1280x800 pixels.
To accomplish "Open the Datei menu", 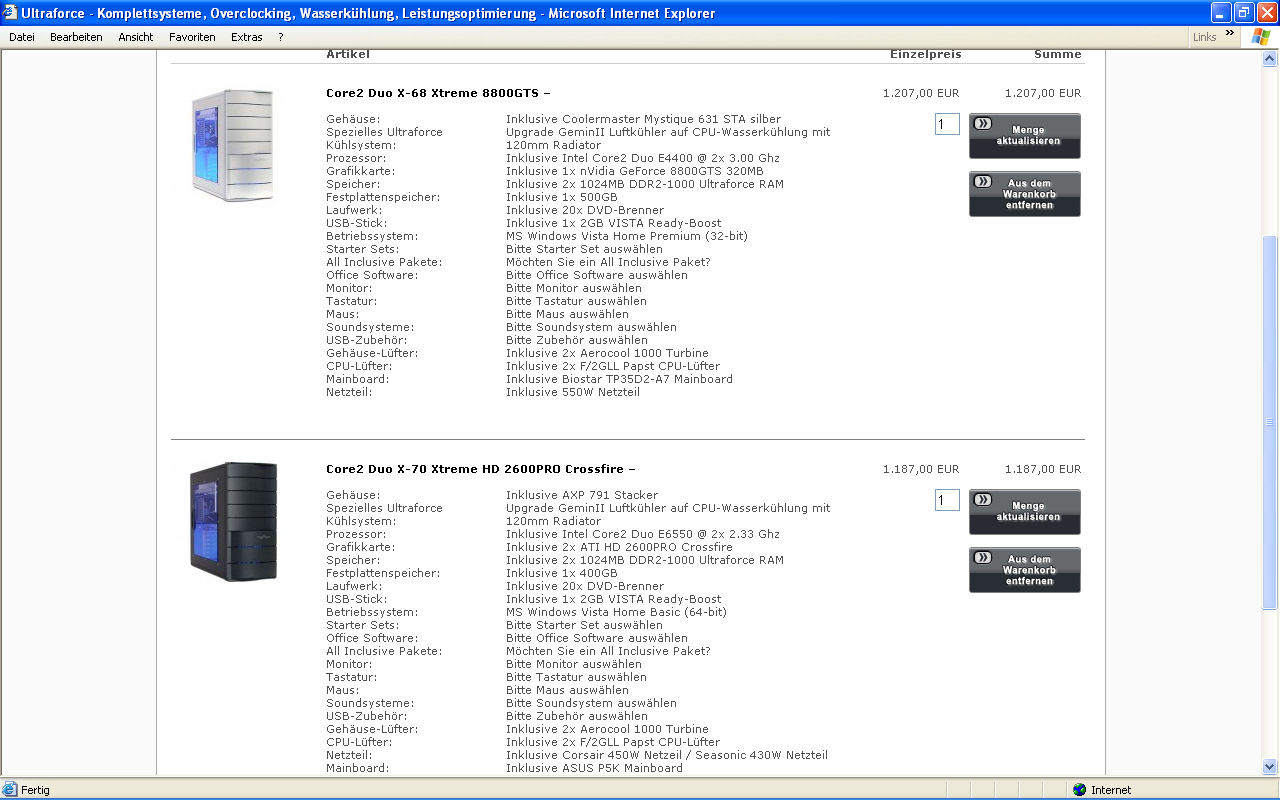I will [22, 37].
